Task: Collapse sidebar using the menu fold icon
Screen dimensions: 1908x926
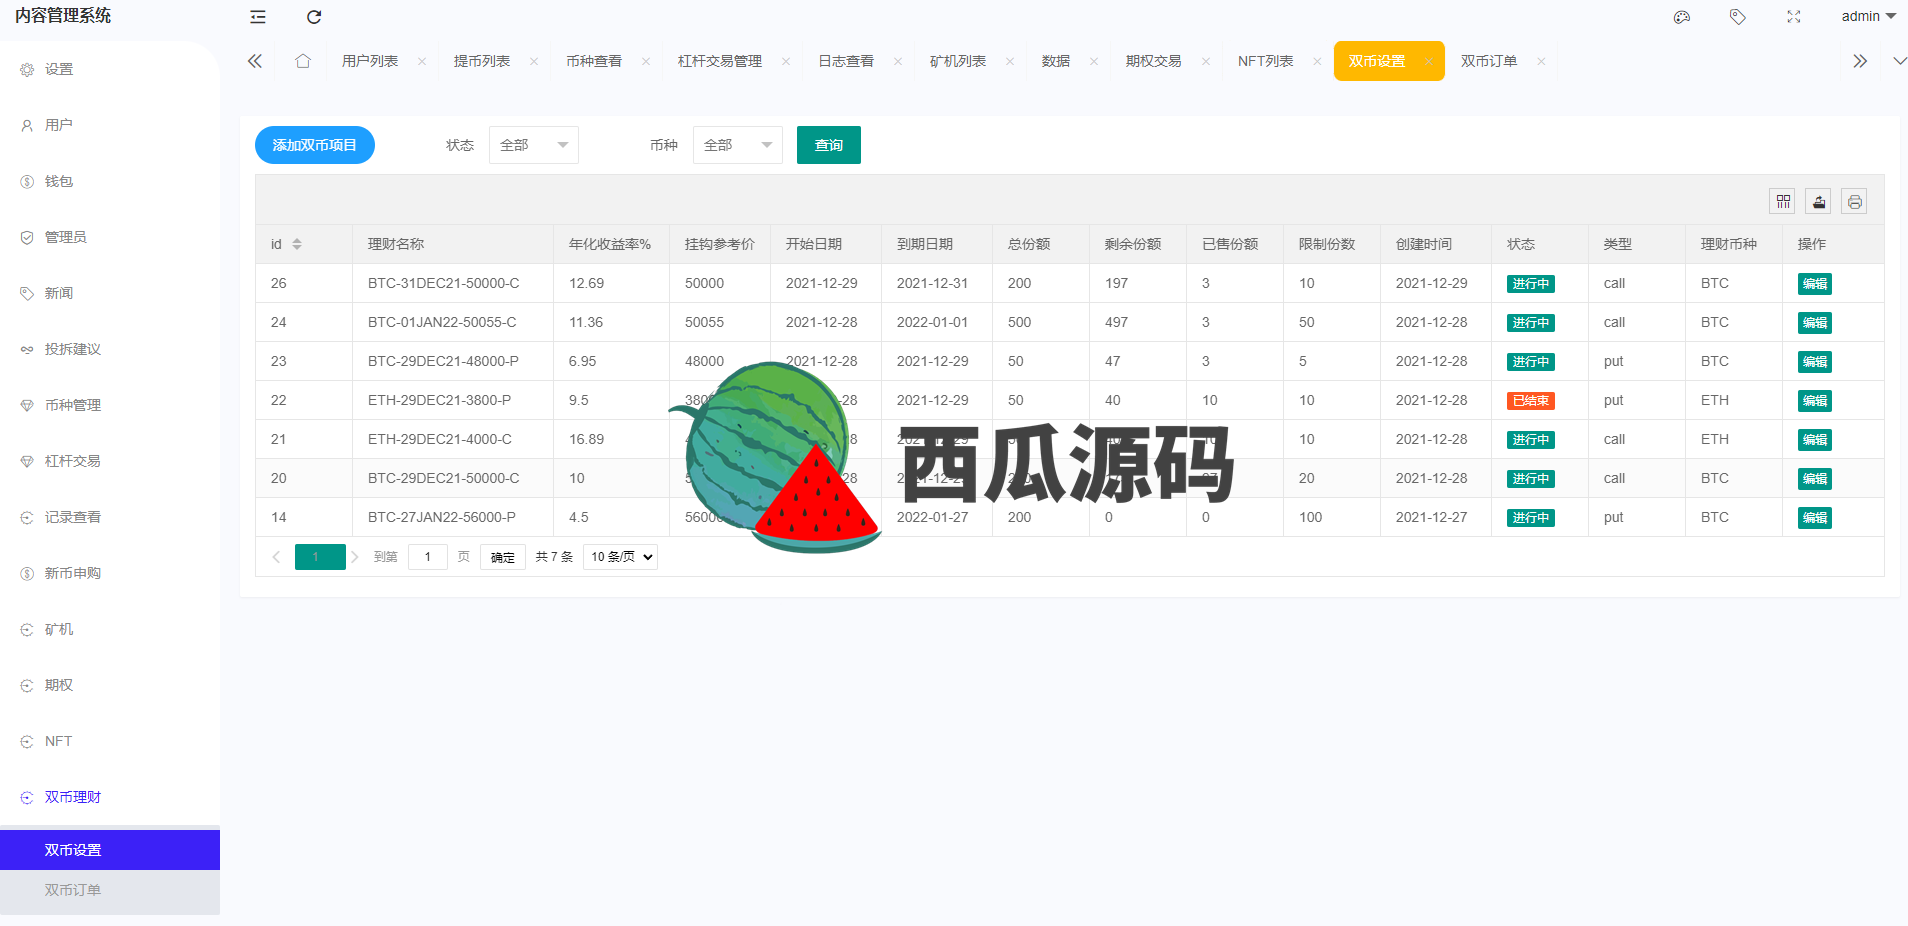Action: (x=258, y=17)
